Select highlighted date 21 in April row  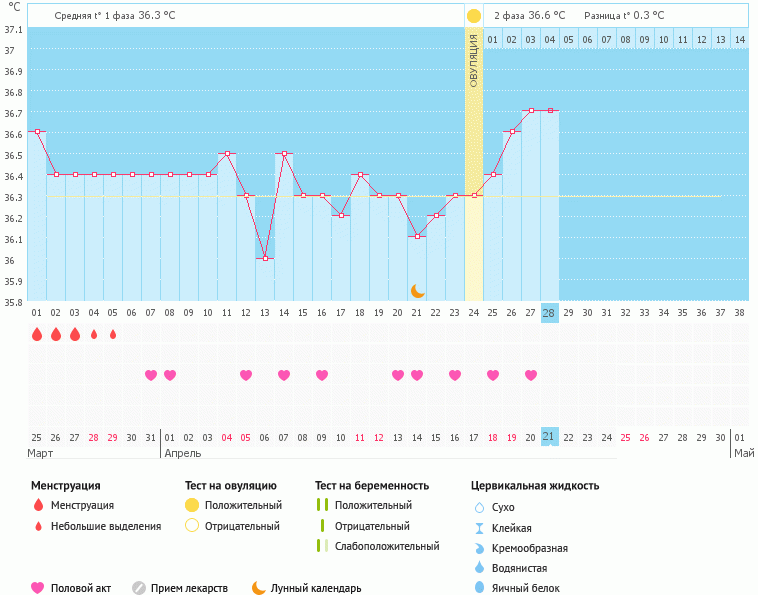549,437
